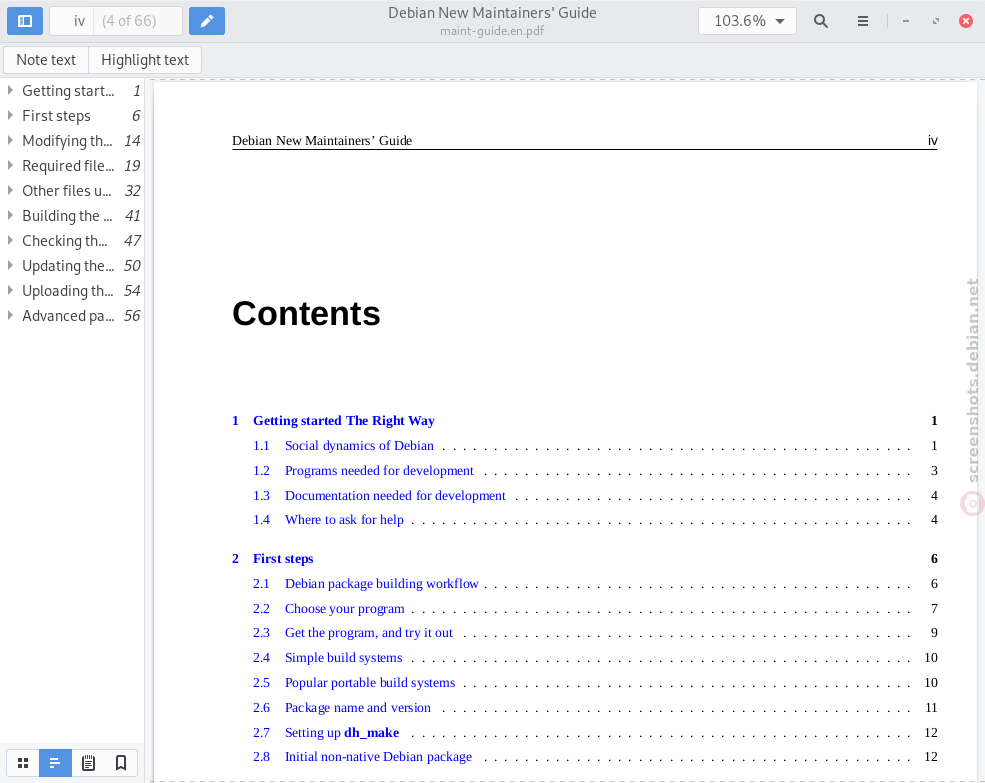
Task: Open Documentation needed for development link
Action: pos(395,496)
